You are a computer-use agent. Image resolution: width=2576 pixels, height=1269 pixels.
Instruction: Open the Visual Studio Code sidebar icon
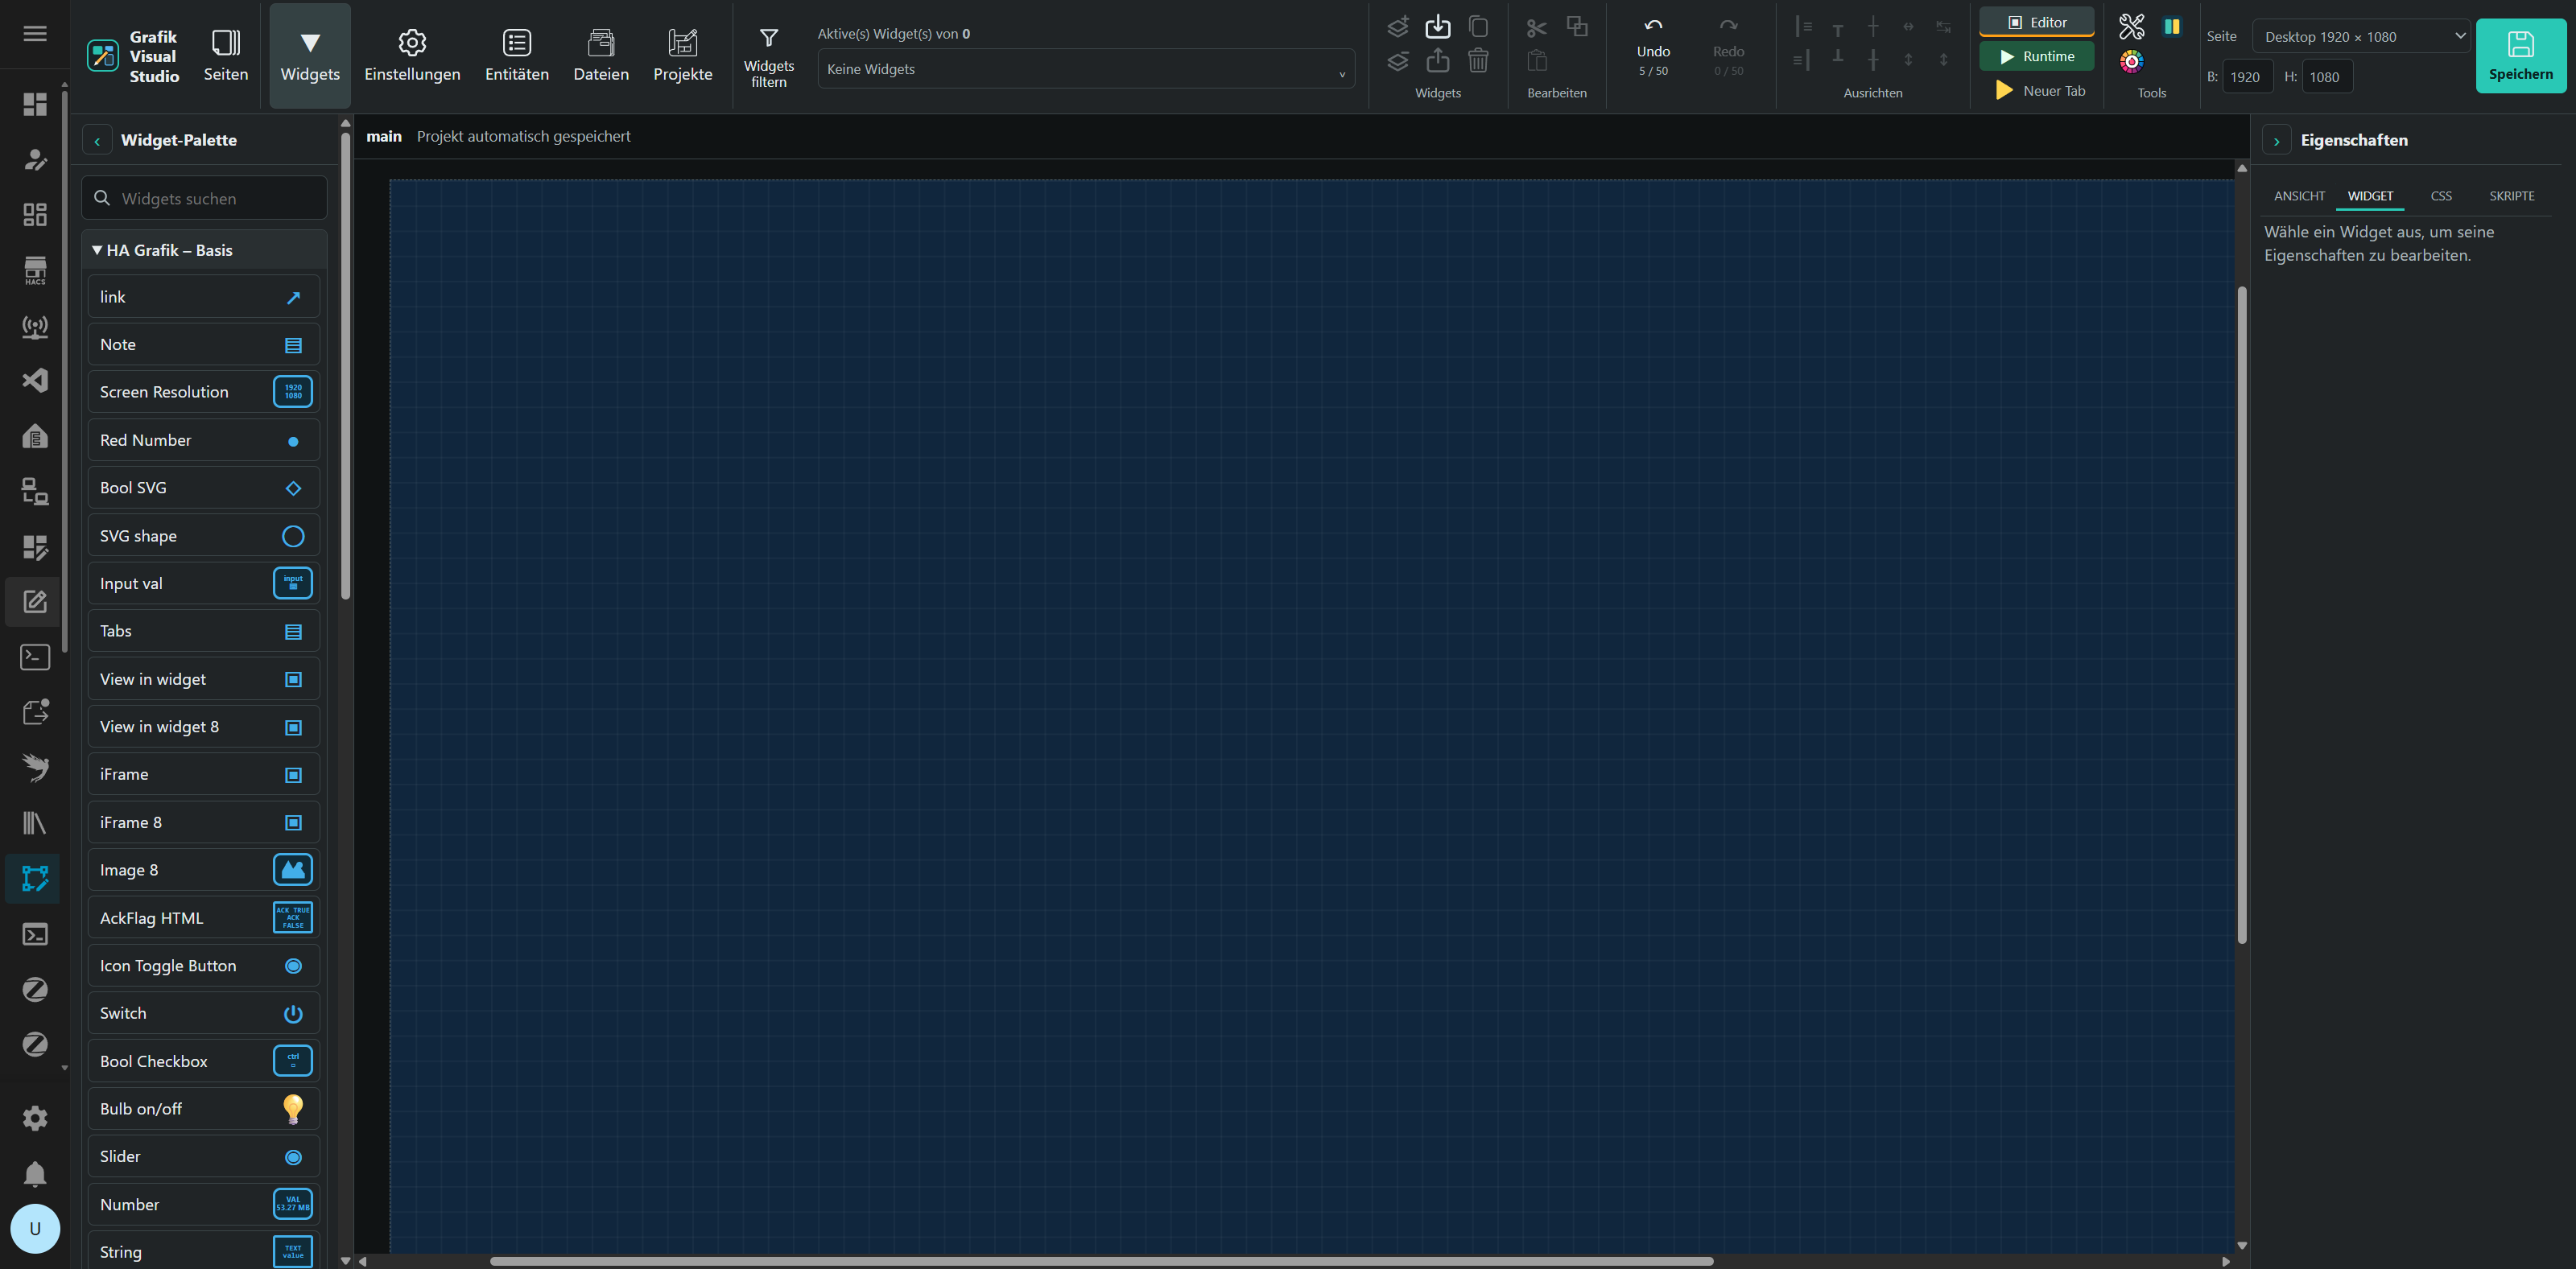point(35,380)
